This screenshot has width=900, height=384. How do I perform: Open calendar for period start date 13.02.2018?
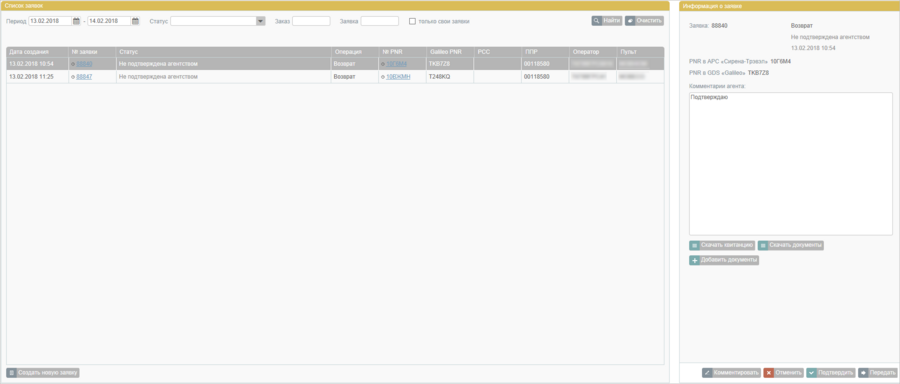point(76,21)
